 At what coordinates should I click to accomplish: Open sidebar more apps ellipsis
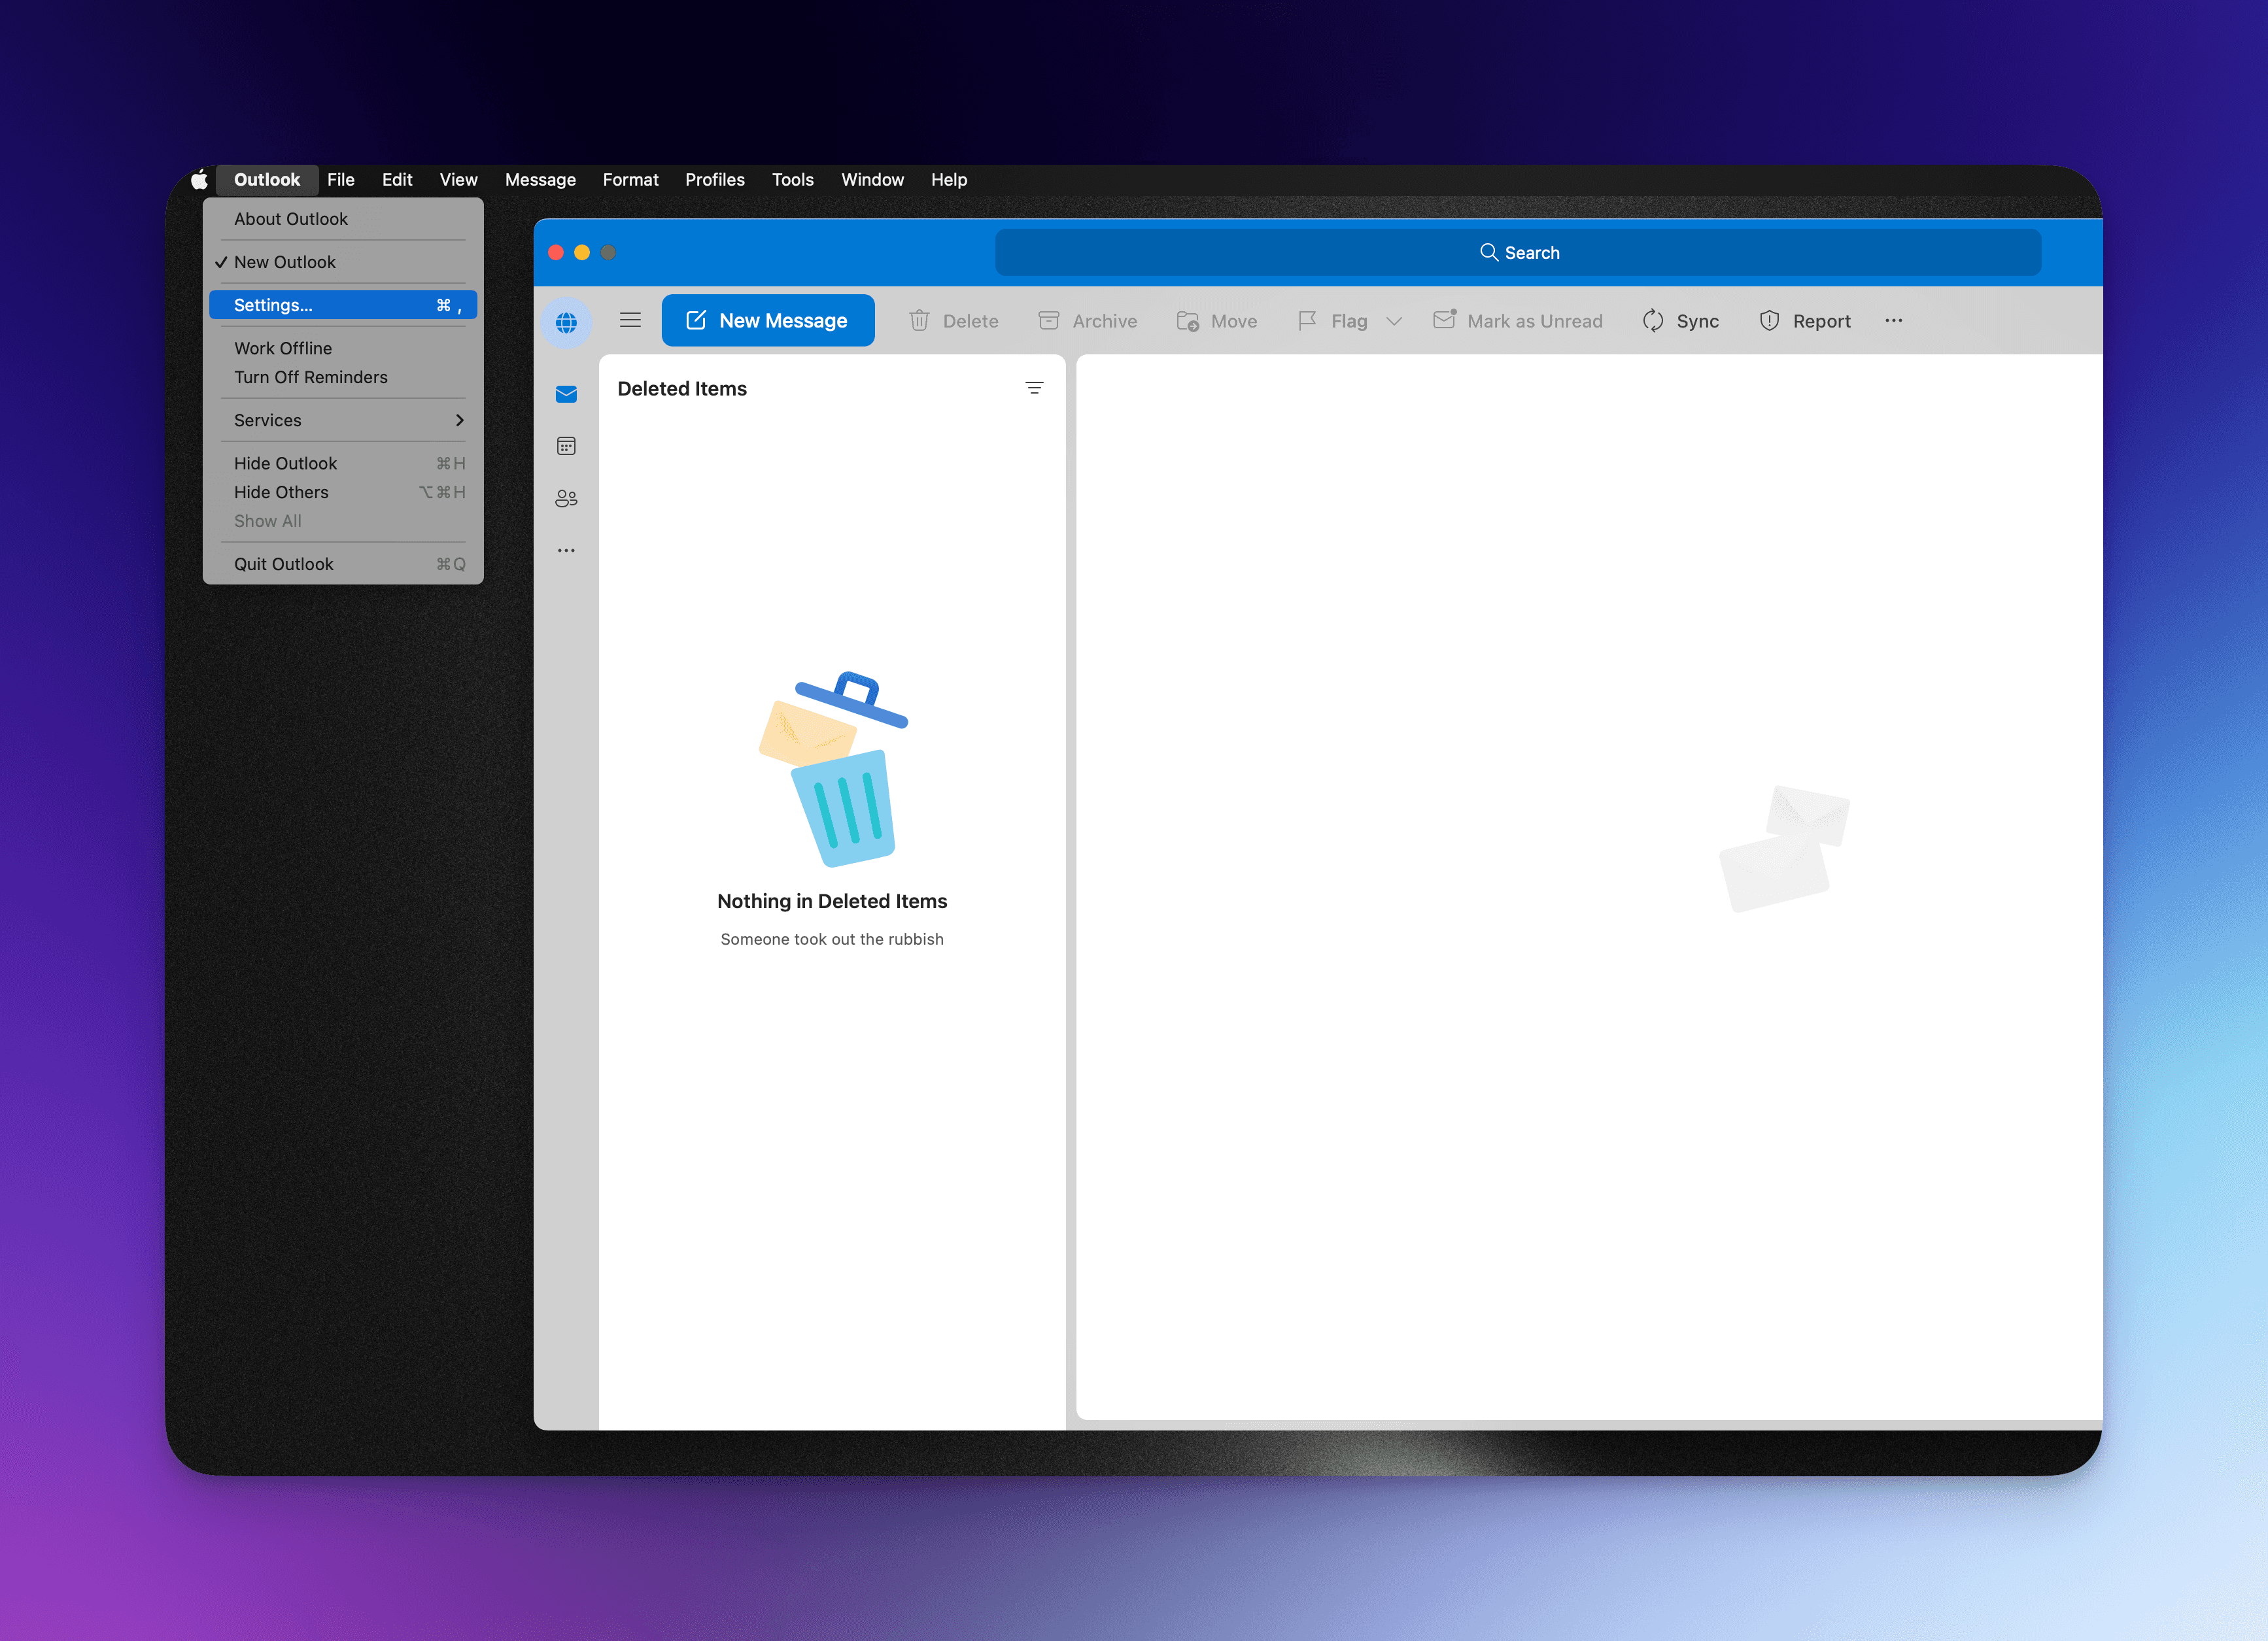(x=566, y=550)
